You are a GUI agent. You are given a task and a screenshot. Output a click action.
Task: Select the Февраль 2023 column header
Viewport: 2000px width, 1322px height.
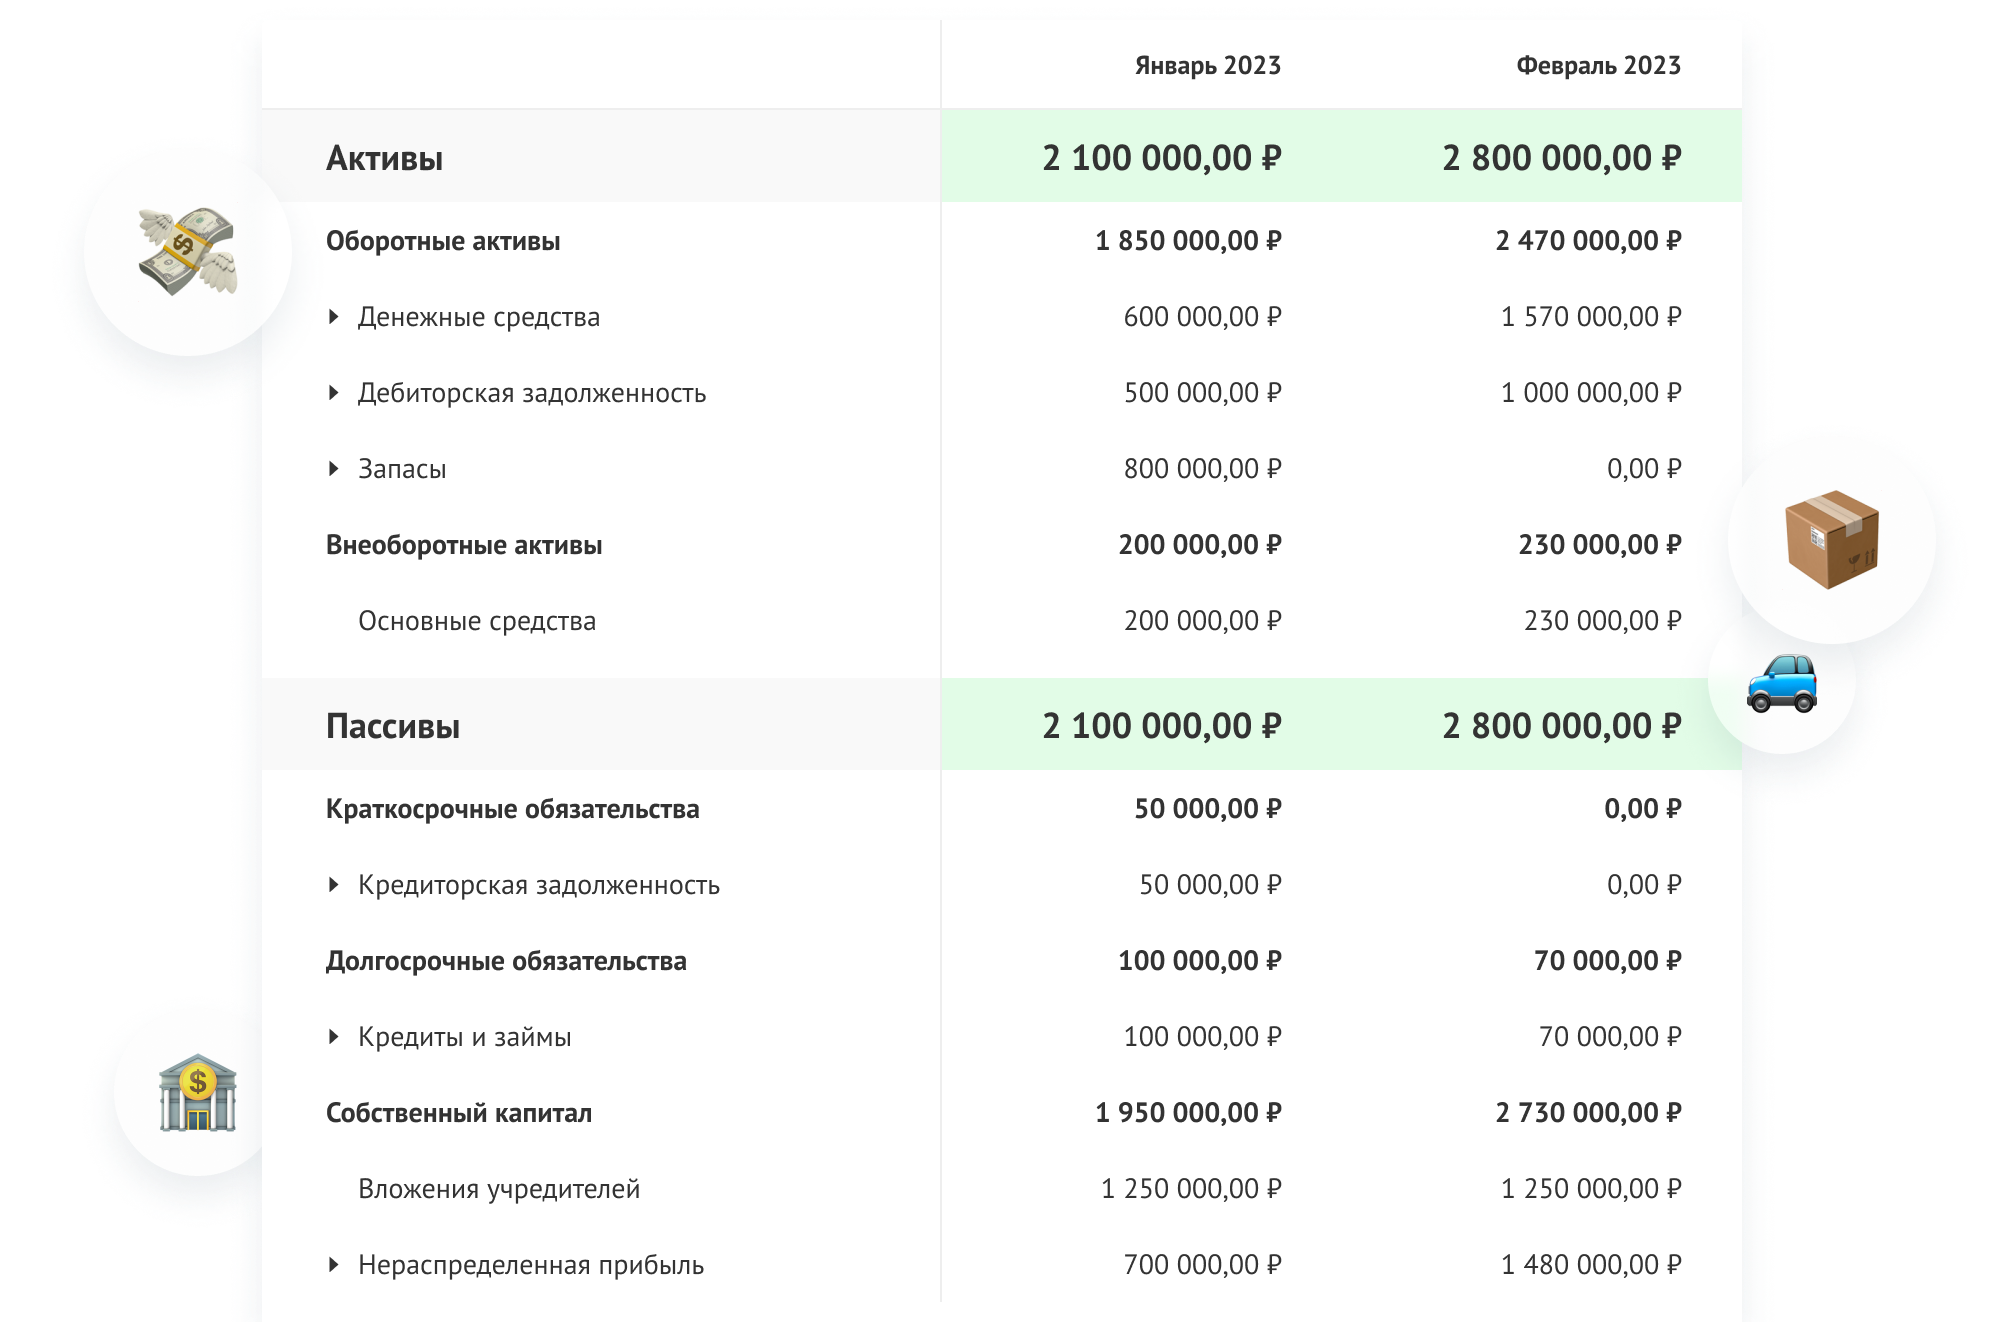click(1598, 66)
